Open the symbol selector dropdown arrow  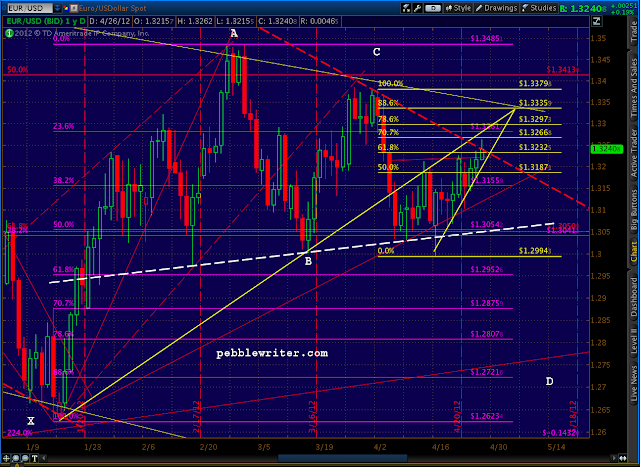[57, 8]
